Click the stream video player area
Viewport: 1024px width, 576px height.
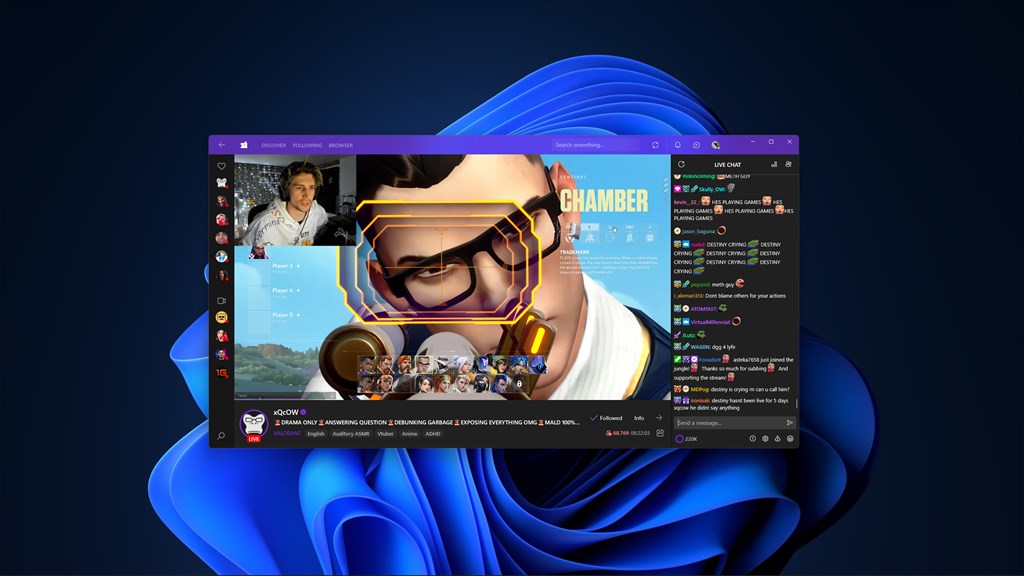[452, 277]
